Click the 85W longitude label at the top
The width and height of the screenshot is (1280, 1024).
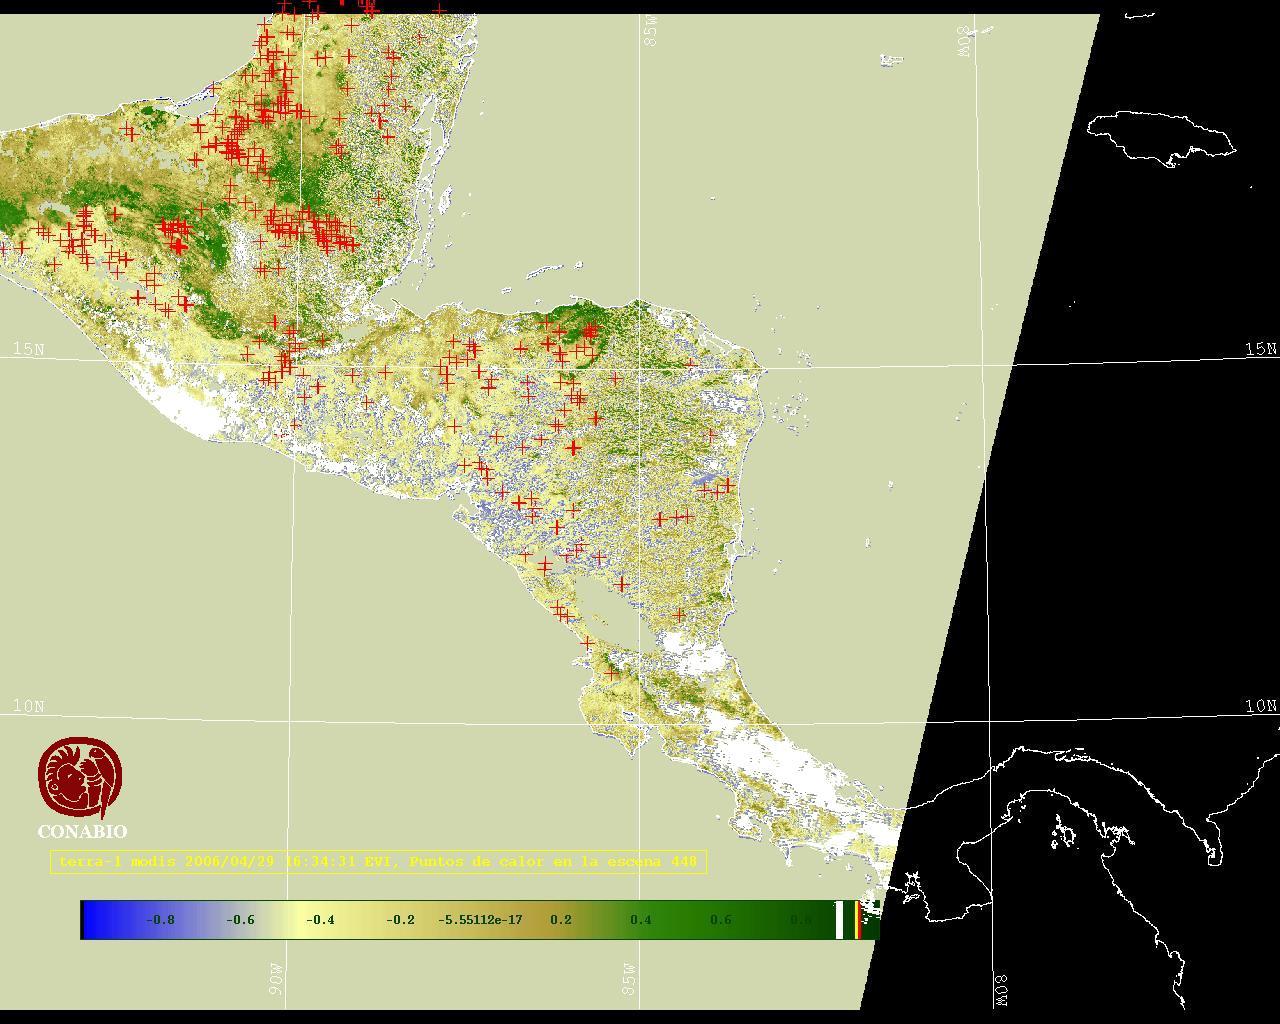(651, 31)
